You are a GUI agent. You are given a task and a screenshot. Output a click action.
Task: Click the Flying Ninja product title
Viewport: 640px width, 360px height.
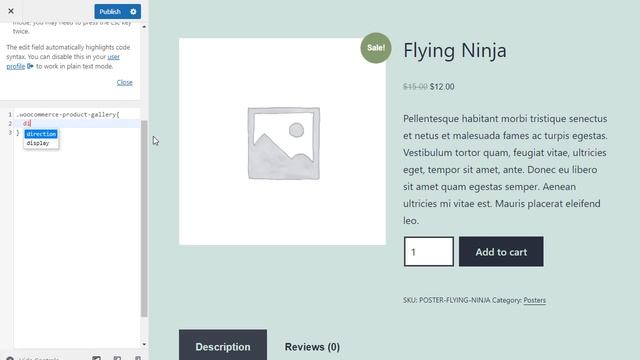coord(455,50)
